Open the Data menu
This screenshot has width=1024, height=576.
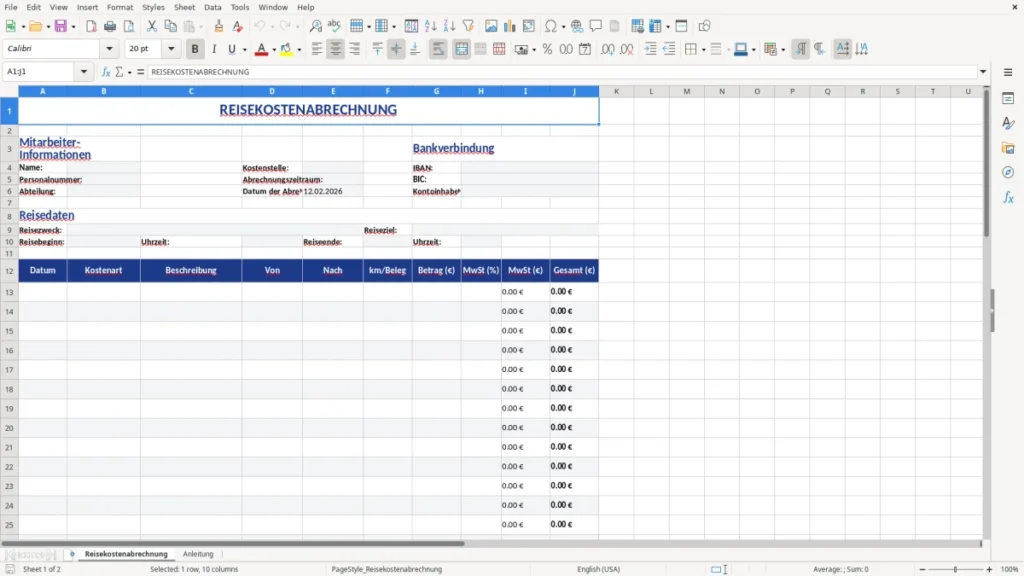pos(212,7)
